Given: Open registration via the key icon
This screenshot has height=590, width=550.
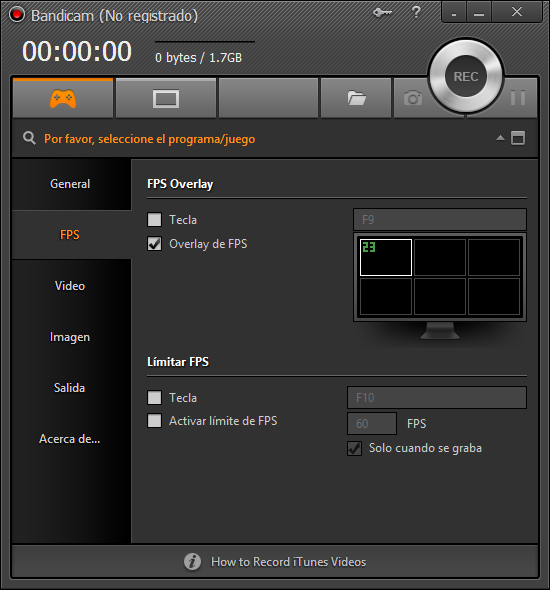Looking at the screenshot, I should [382, 13].
